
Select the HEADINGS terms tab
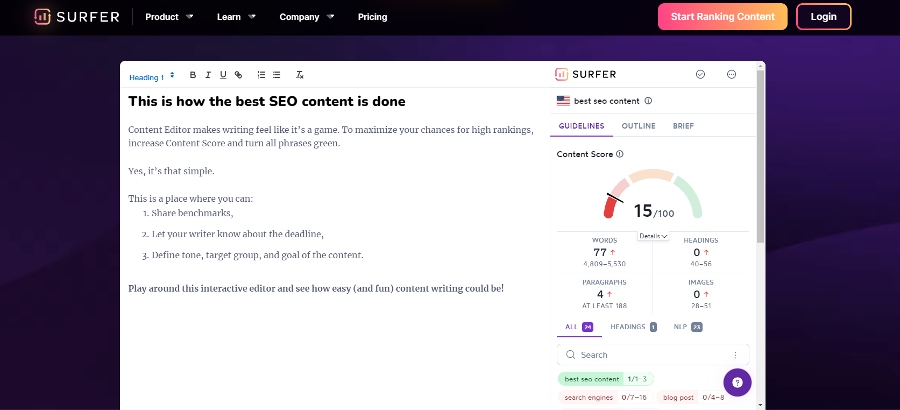[633, 327]
